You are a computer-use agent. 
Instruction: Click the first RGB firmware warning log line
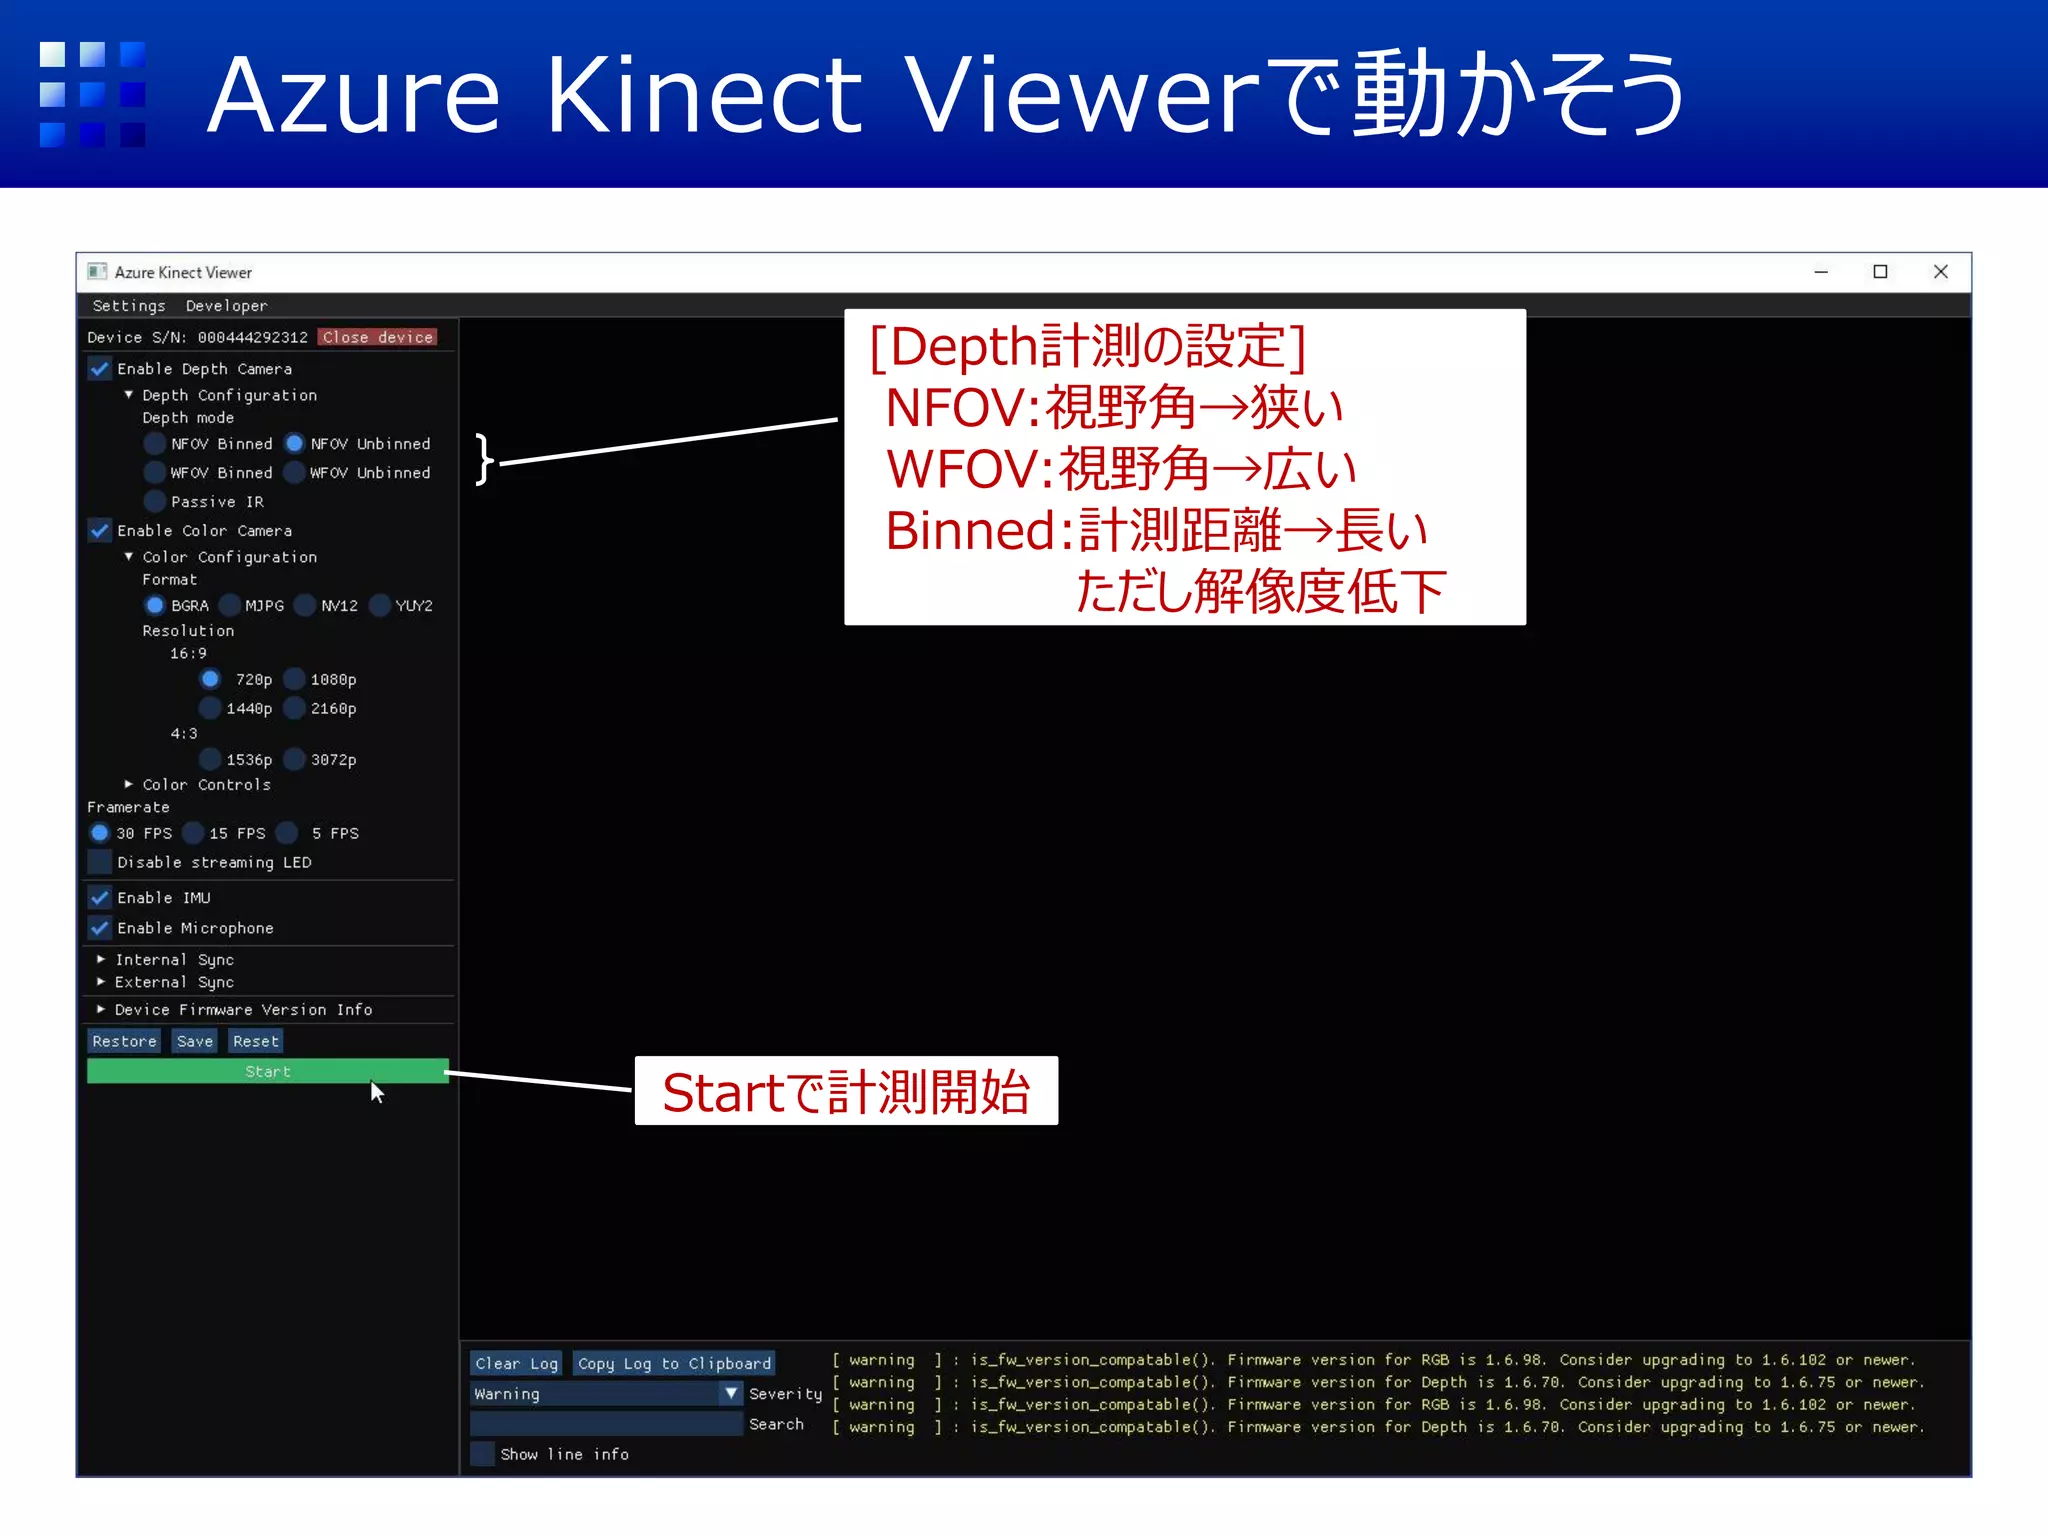[1374, 1360]
